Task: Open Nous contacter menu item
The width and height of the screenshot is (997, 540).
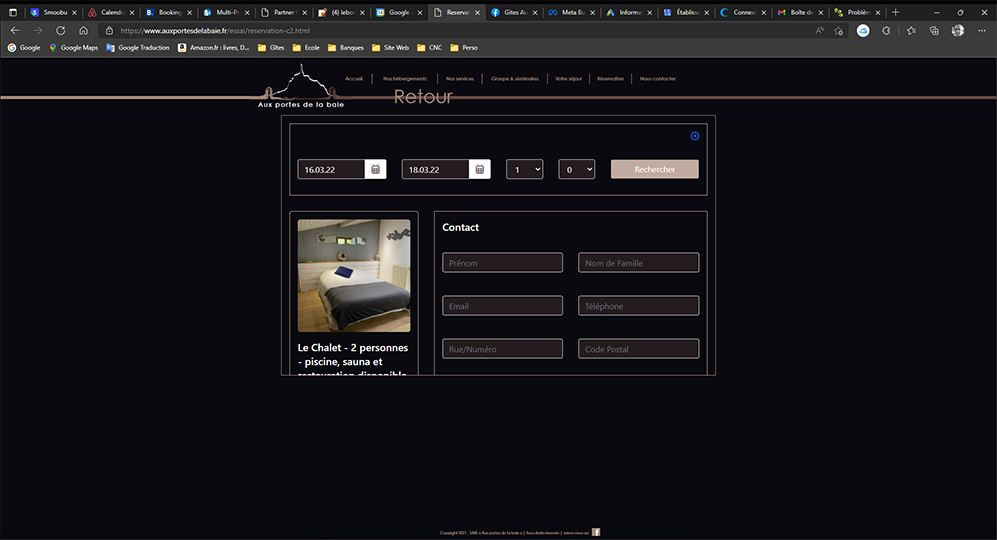Action: point(657,79)
